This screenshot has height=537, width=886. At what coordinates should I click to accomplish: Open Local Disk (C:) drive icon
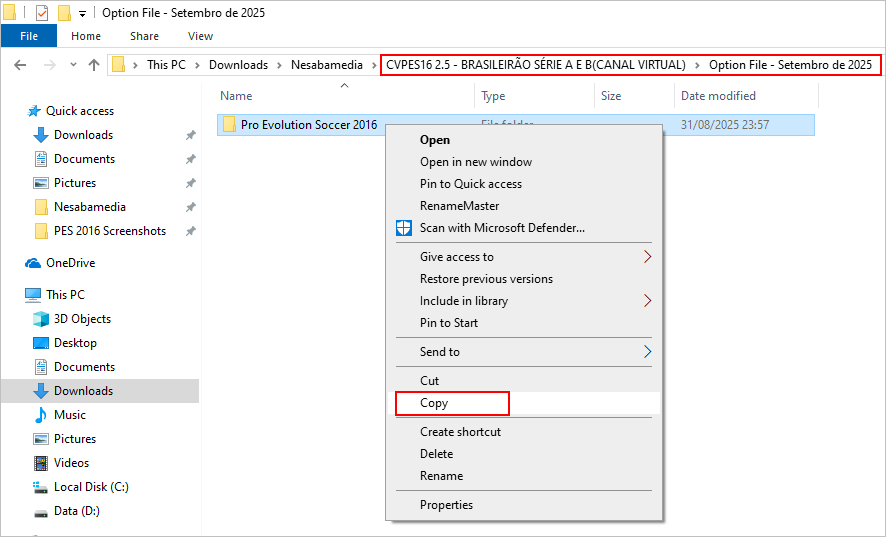tap(41, 487)
